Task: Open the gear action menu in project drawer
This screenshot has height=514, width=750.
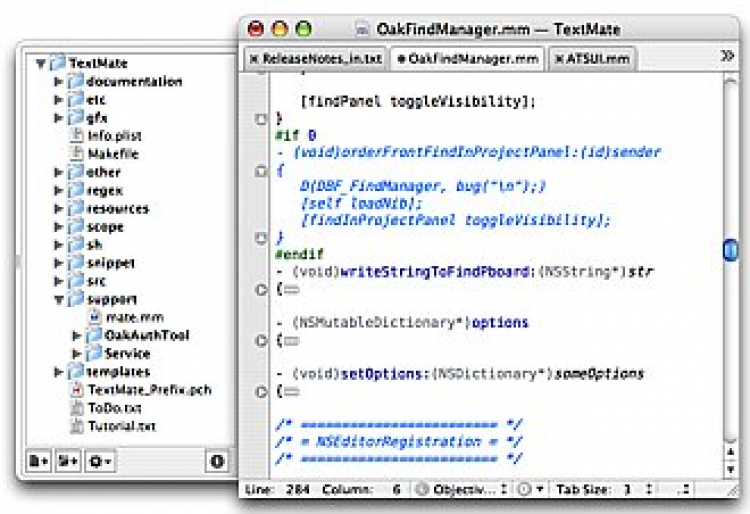Action: 100,461
